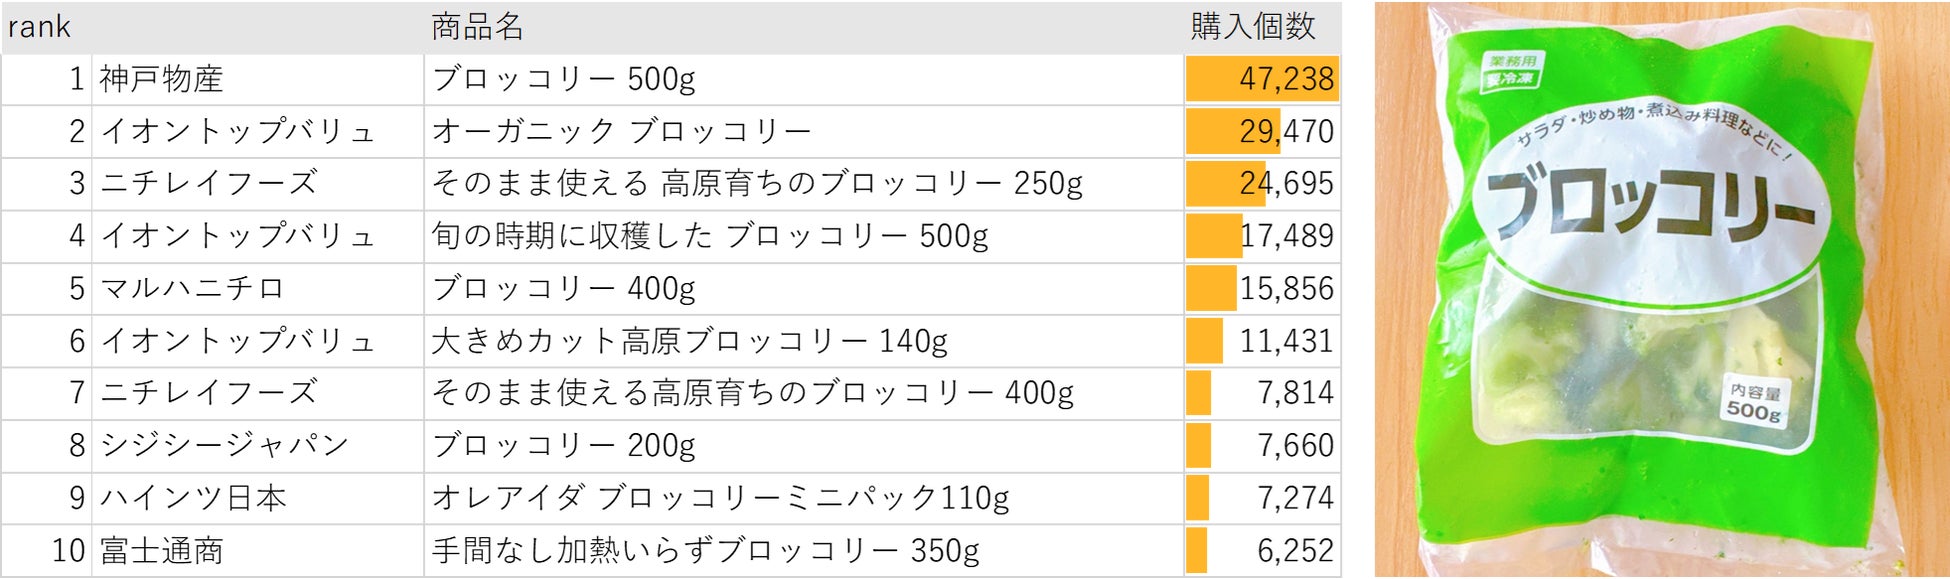Select the 富士通商 maker cell
This screenshot has width=1950, height=579.
[162, 550]
